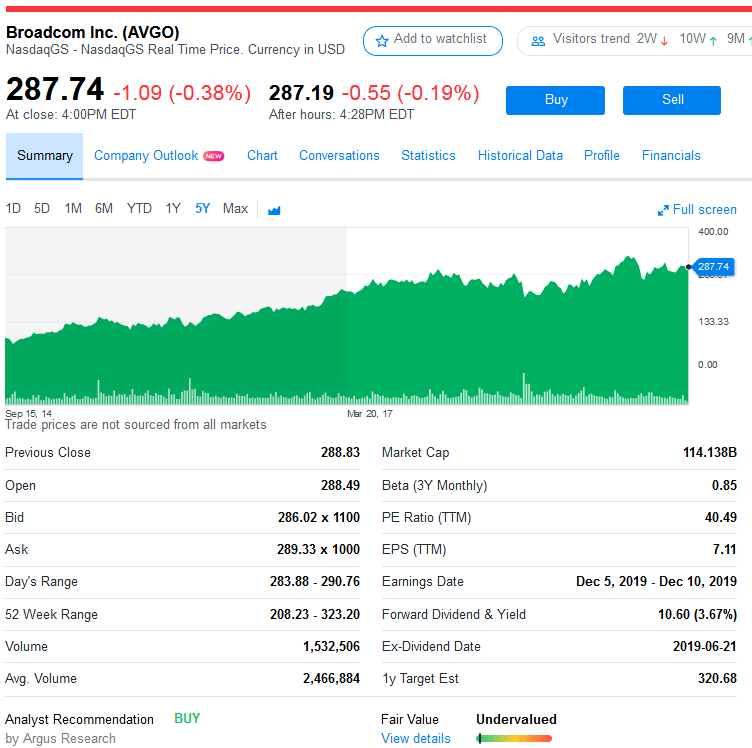Click the 2W down arrow trend indicator

(664, 41)
